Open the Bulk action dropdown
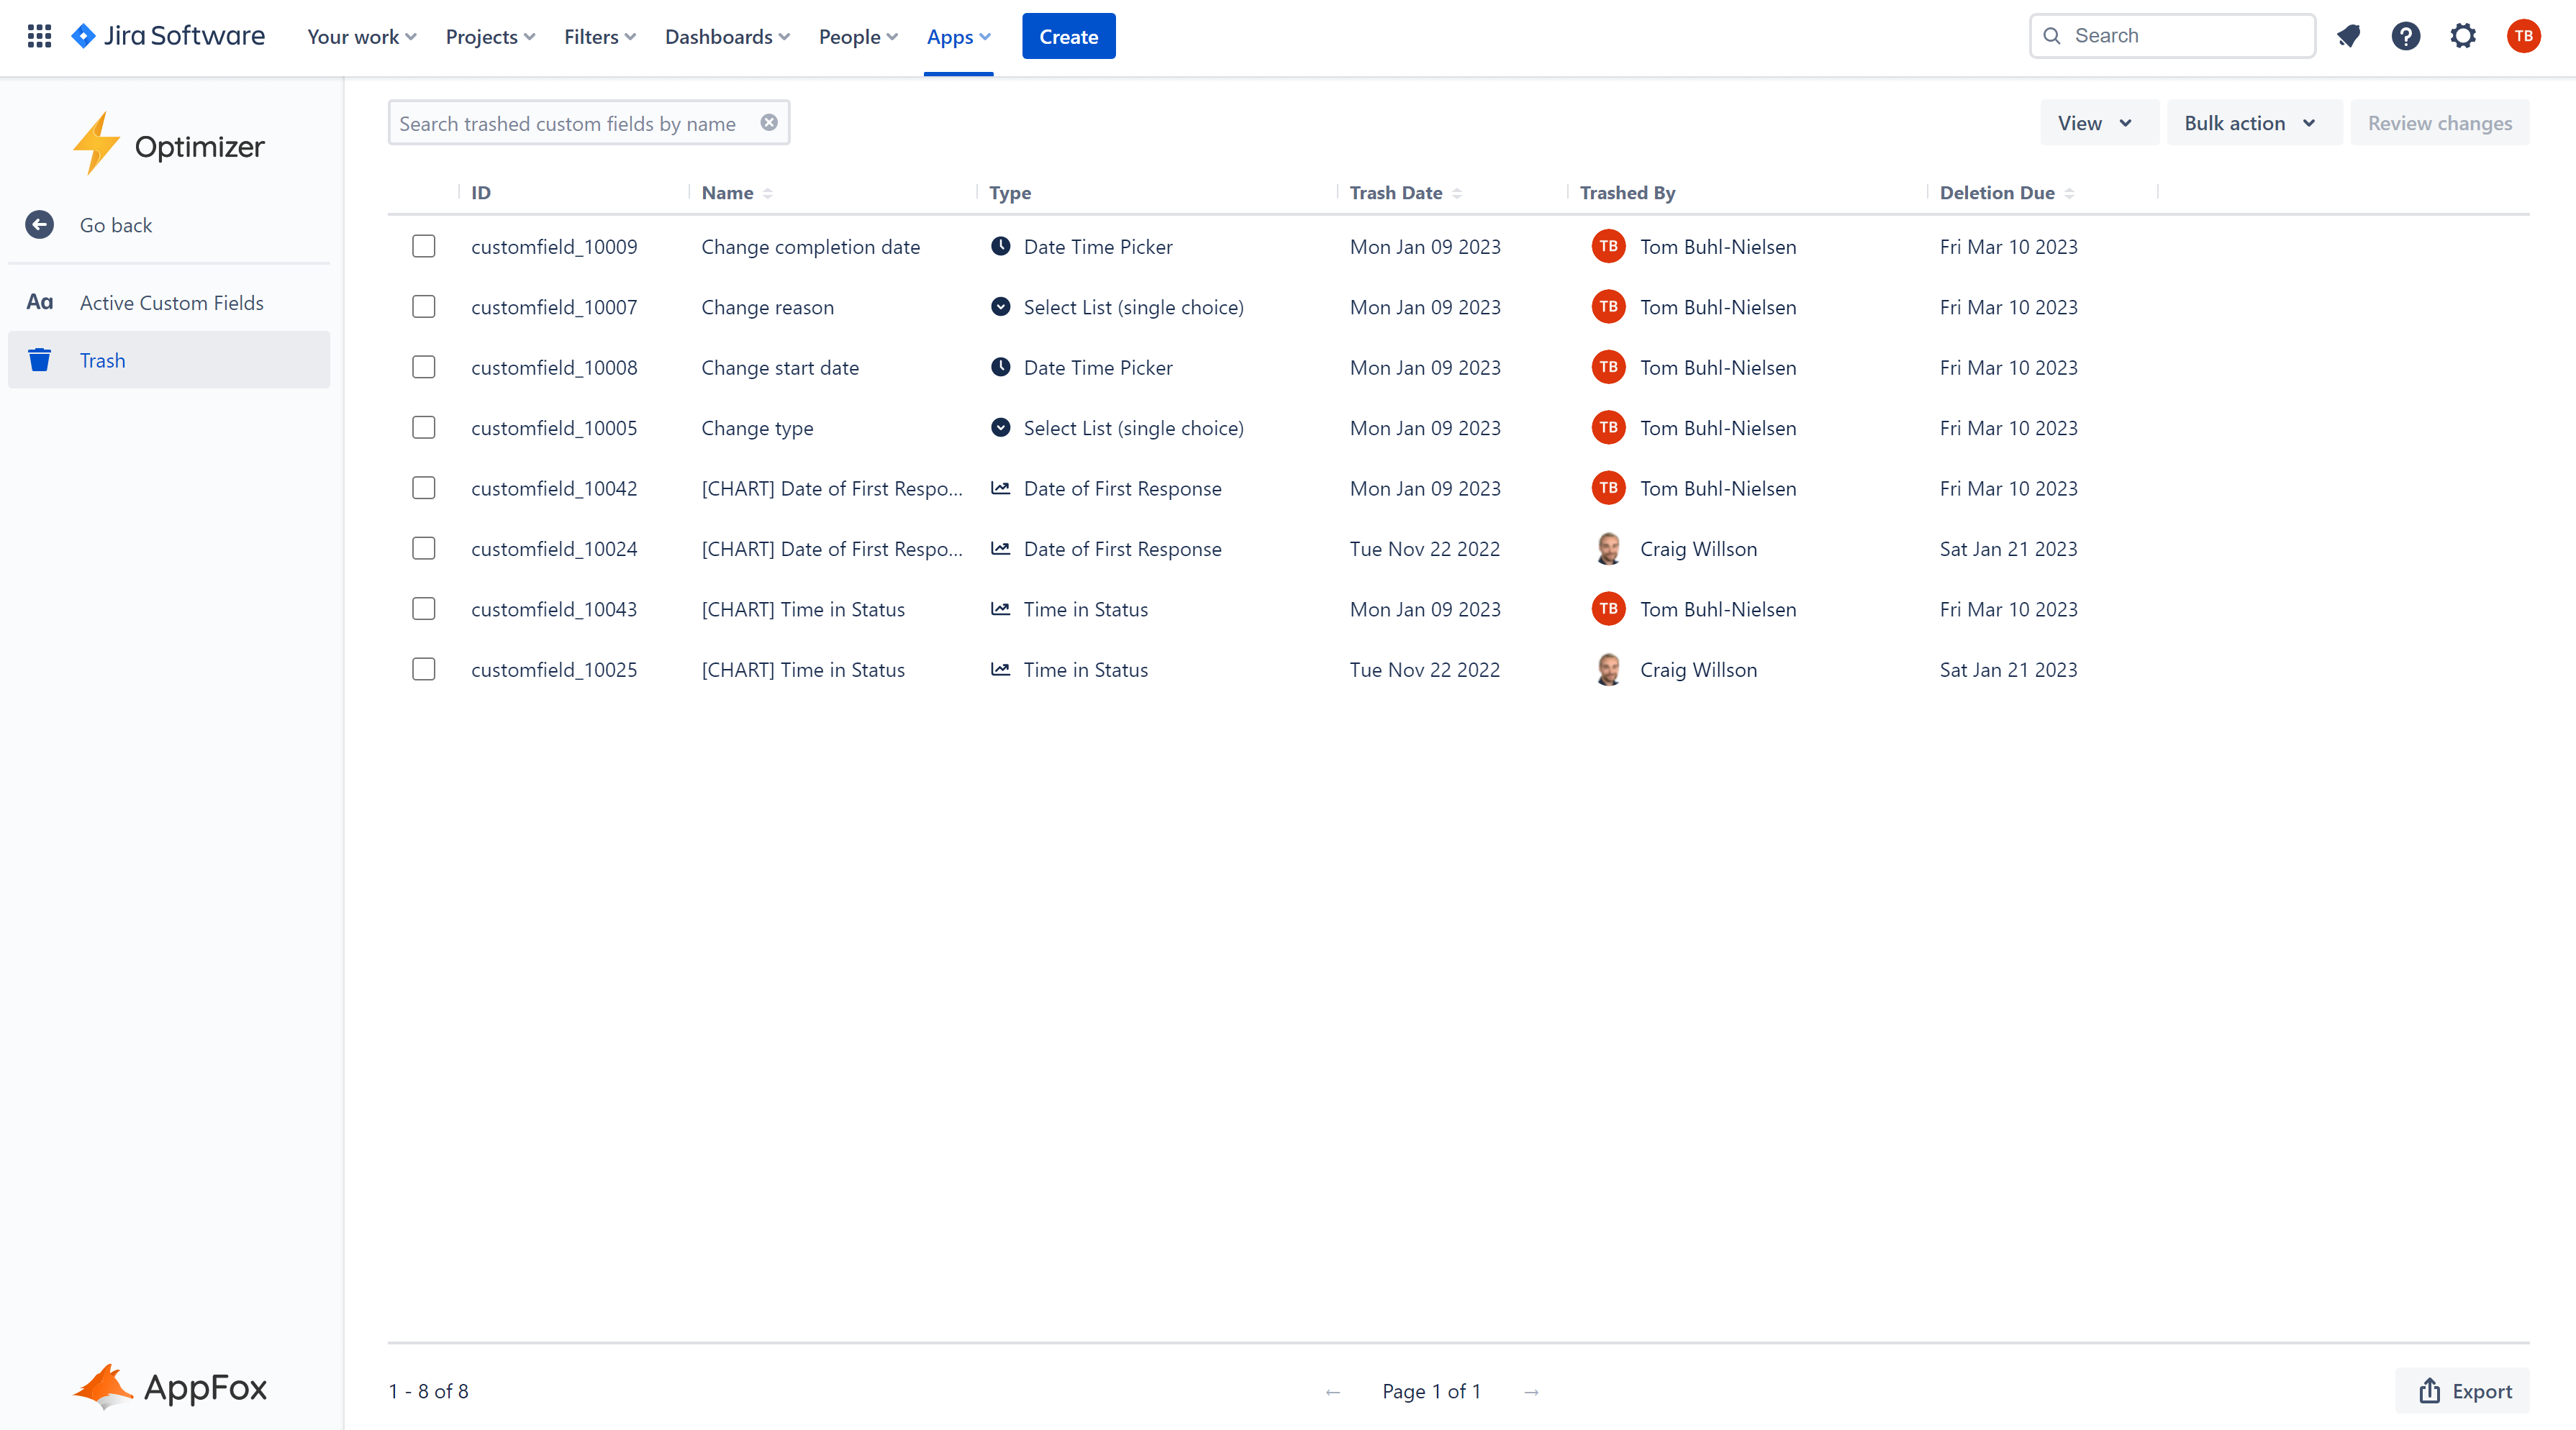Screen dimensions: 2576x1430 tap(2251, 123)
